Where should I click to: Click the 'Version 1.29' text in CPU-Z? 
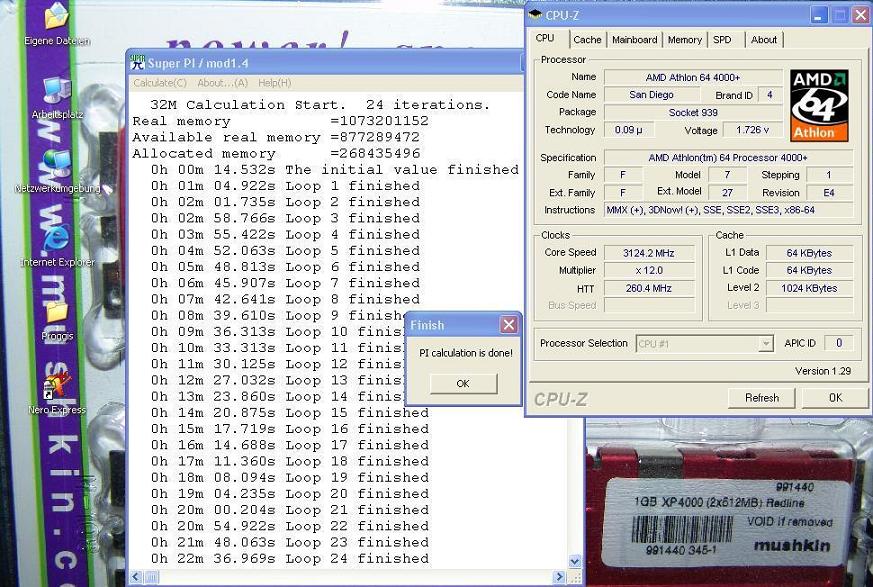[823, 371]
